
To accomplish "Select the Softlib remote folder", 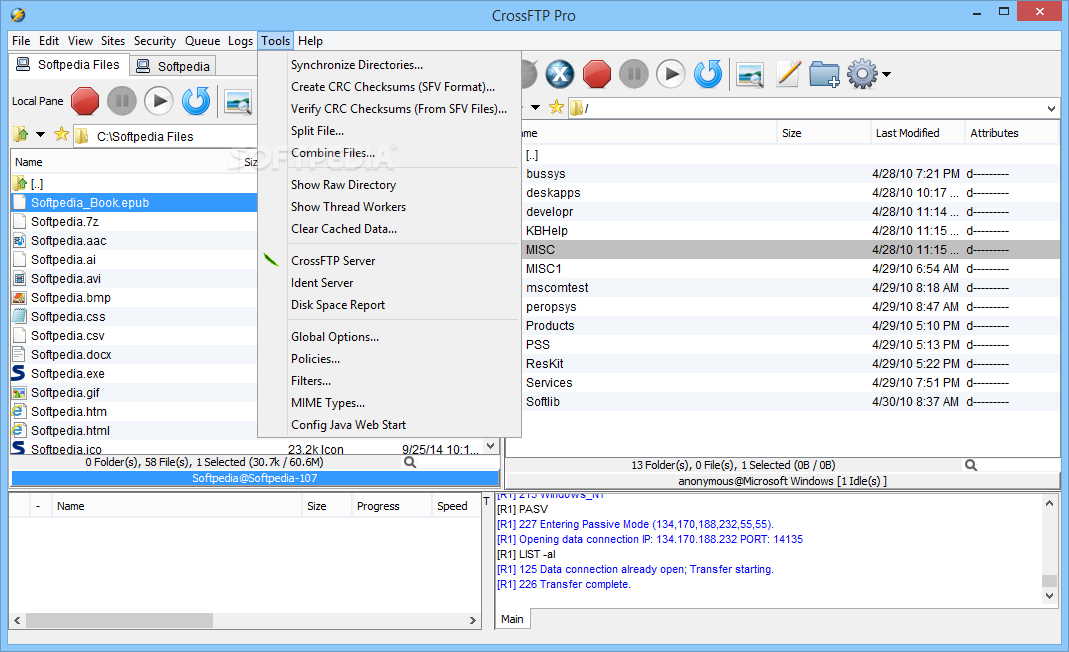I will (x=790, y=402).
